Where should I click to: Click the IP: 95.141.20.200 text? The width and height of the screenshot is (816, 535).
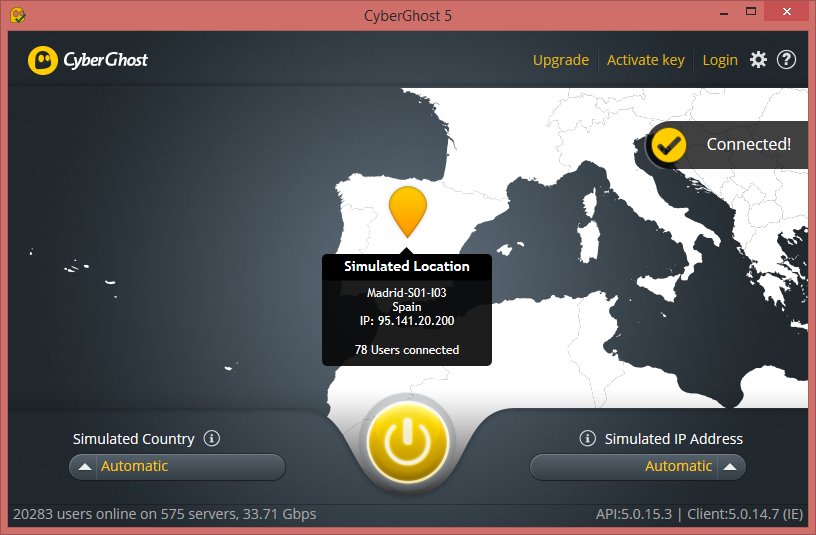407,321
